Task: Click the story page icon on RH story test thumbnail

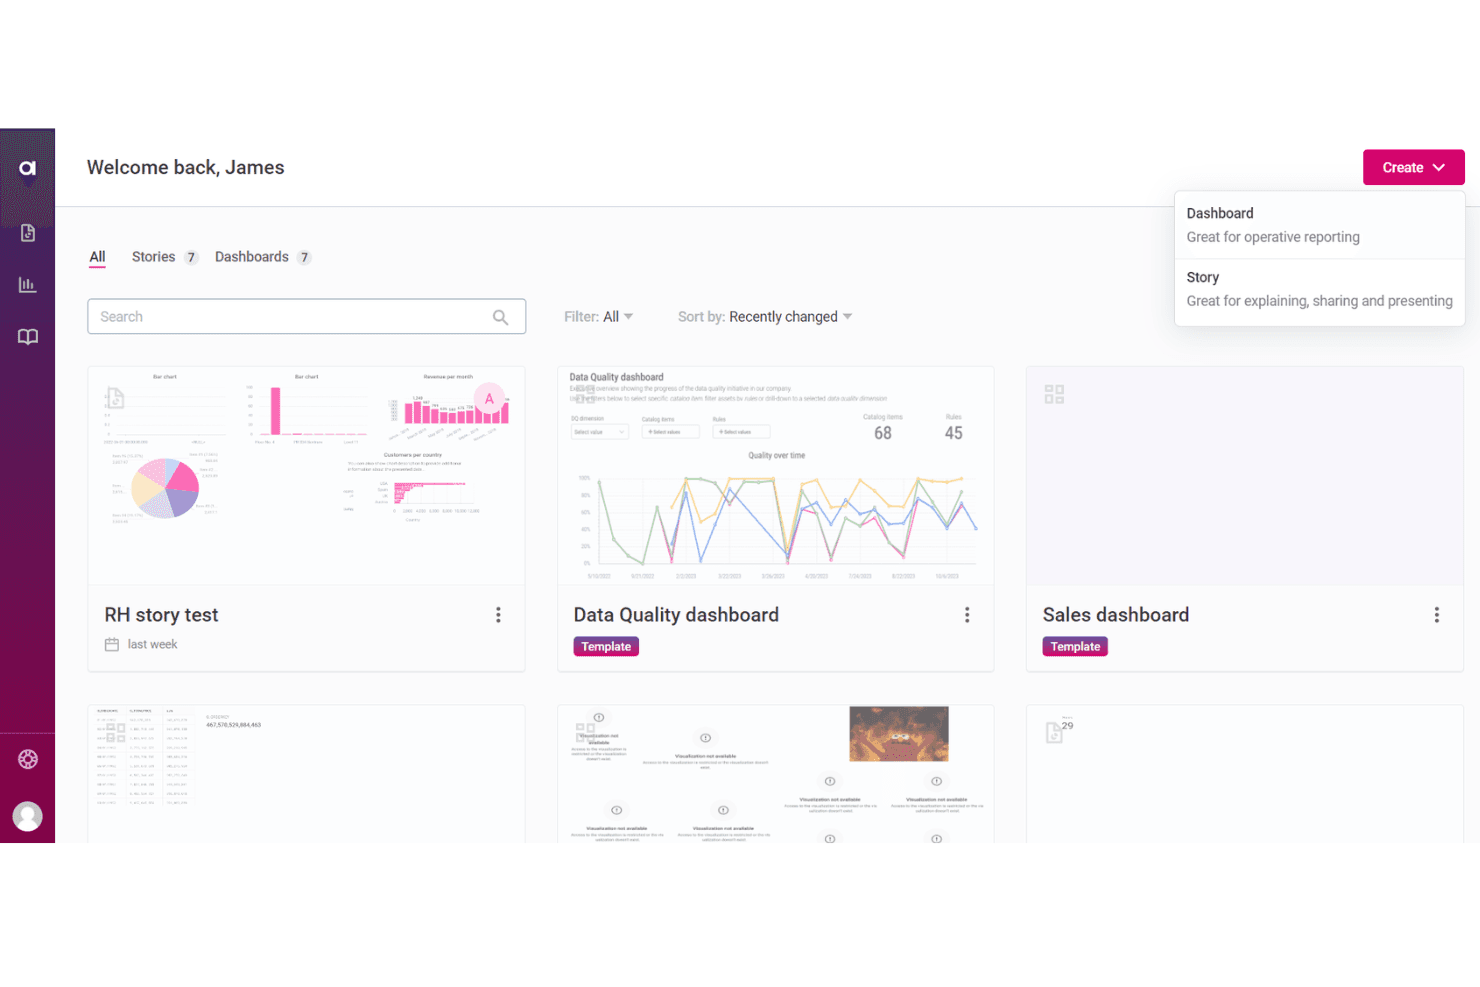Action: click(115, 398)
